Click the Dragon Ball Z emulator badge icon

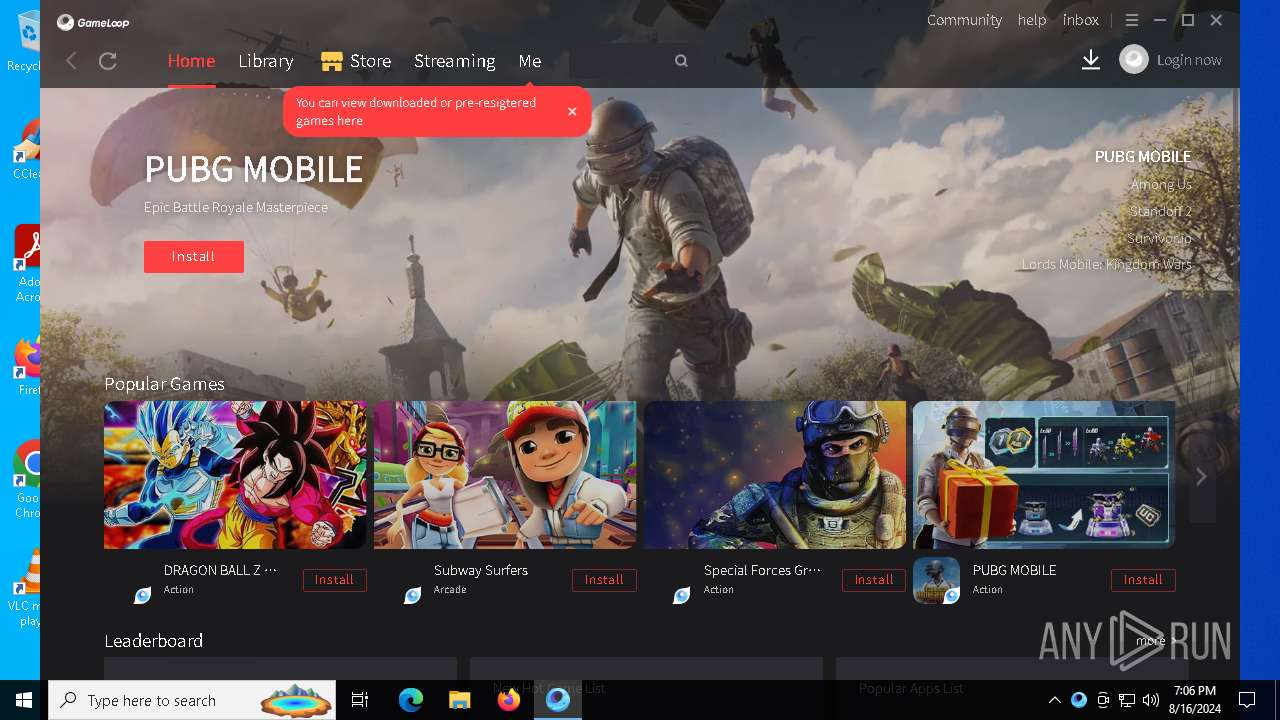coord(143,595)
